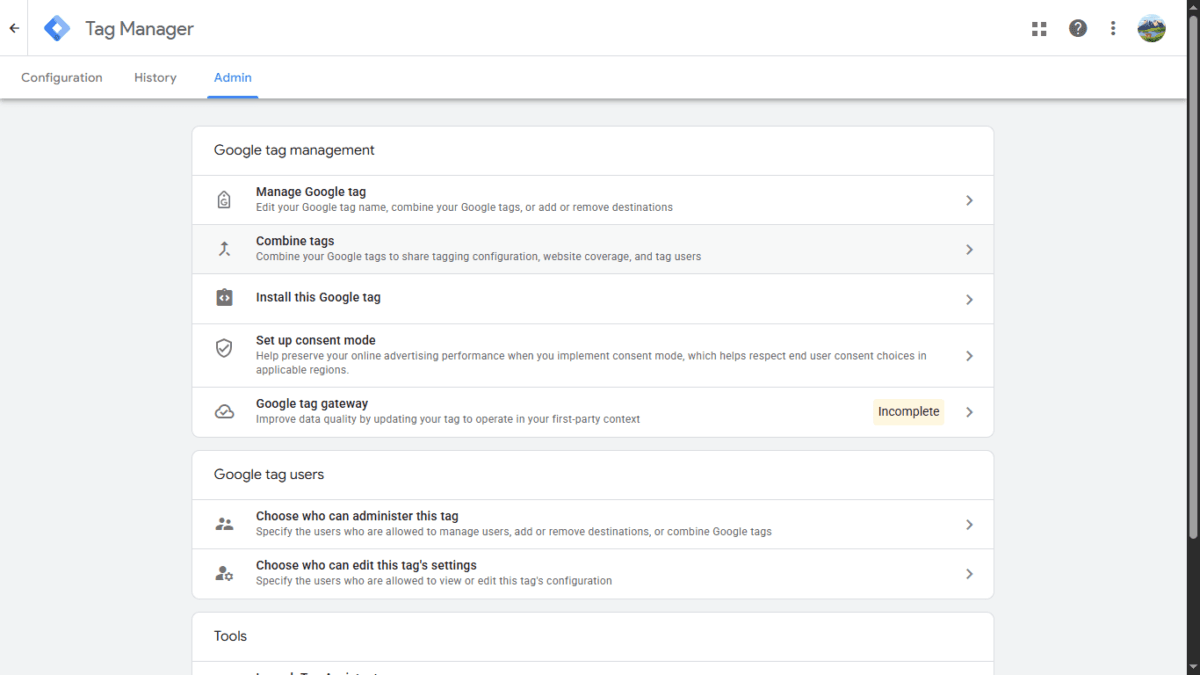1200x675 pixels.
Task: Click the Tools section heading
Action: (x=230, y=636)
